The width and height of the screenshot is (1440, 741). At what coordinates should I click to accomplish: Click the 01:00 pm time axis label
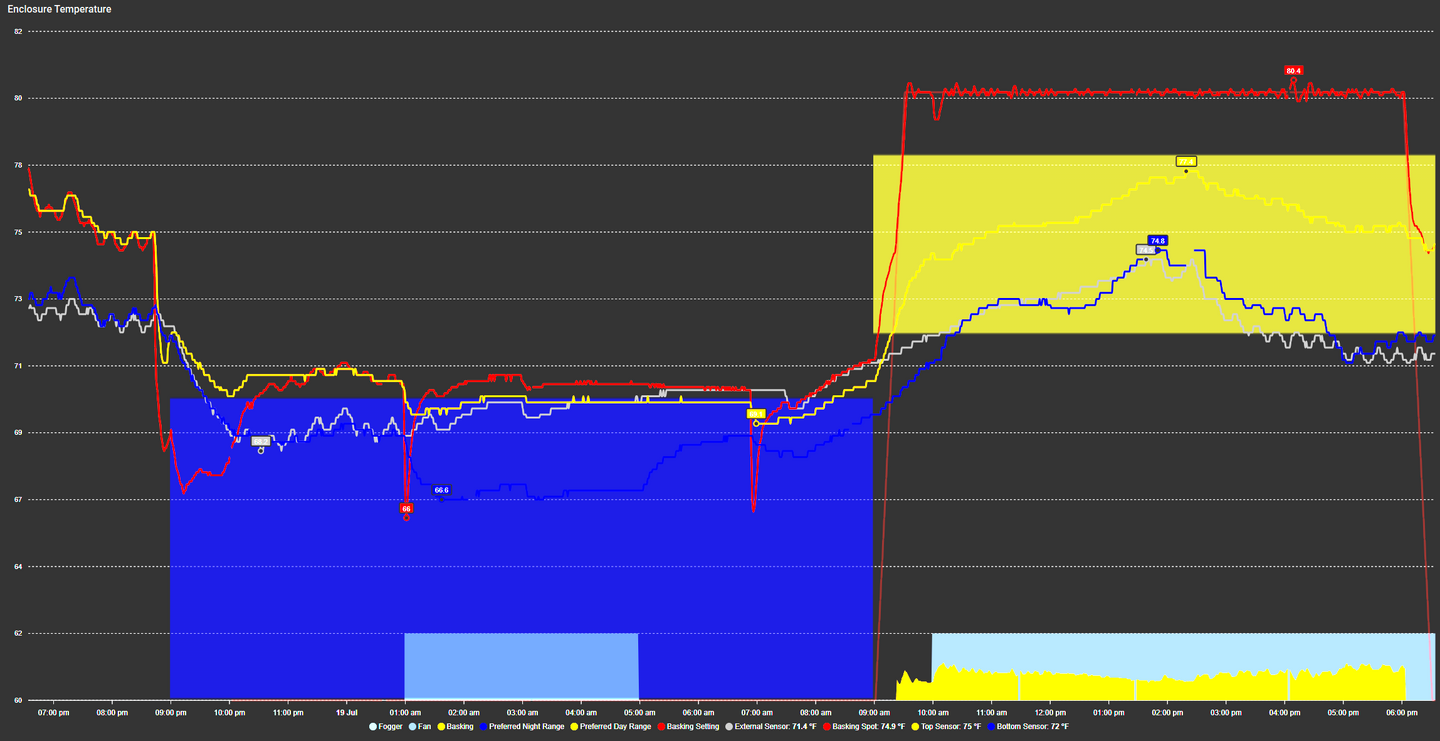tap(1108, 713)
